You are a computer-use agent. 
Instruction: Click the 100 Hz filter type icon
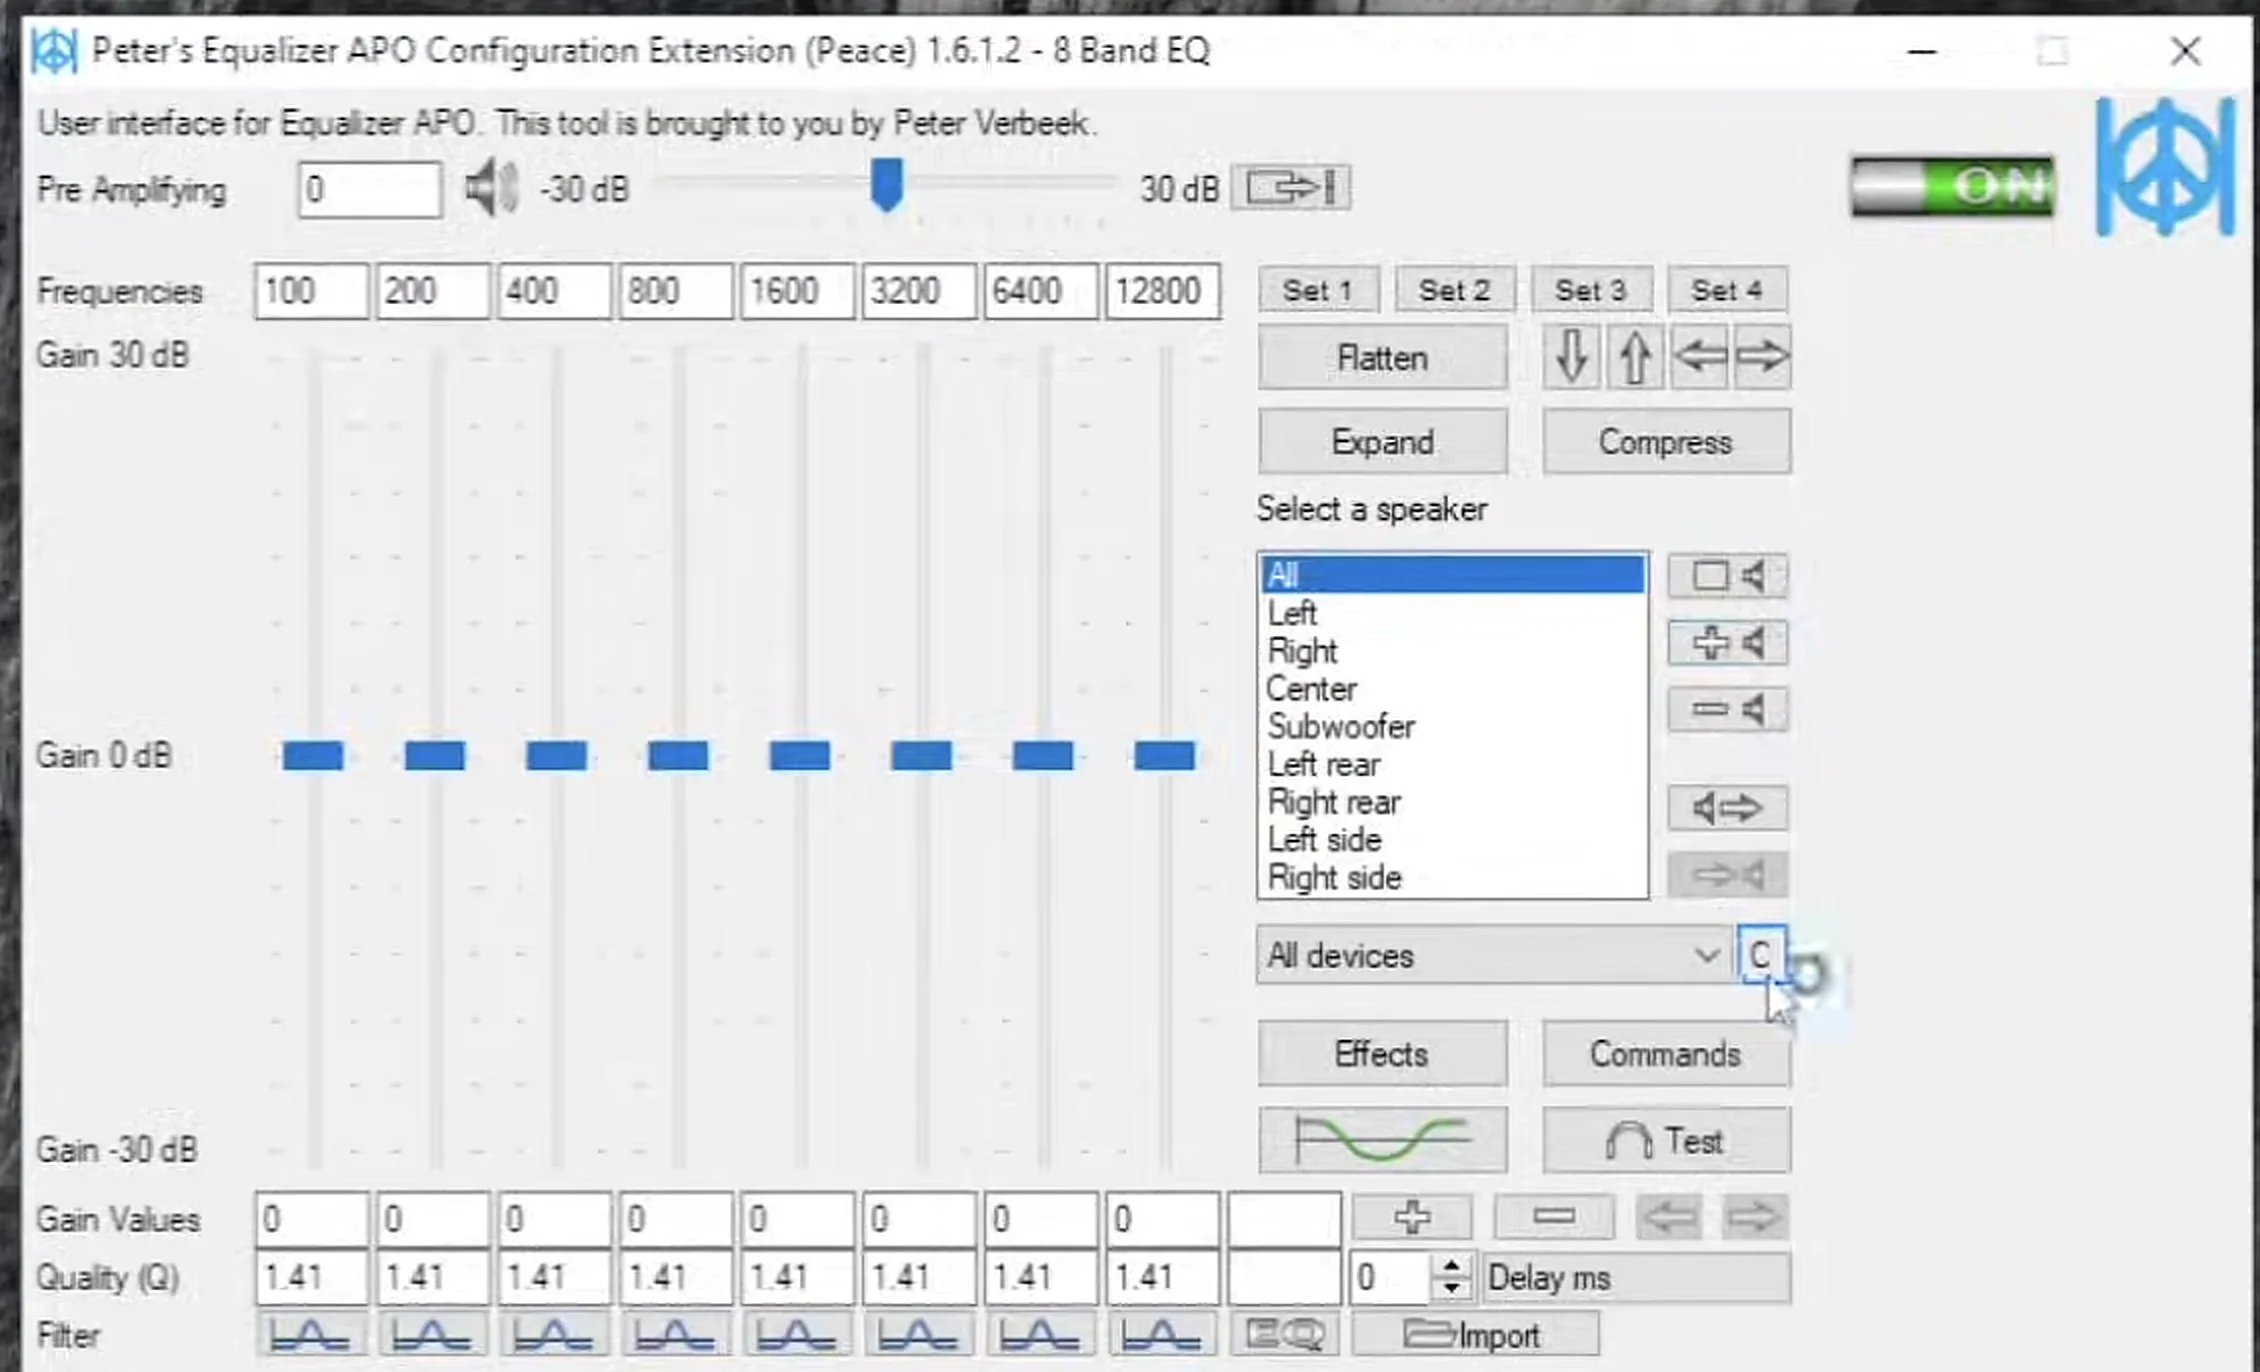coord(311,1335)
